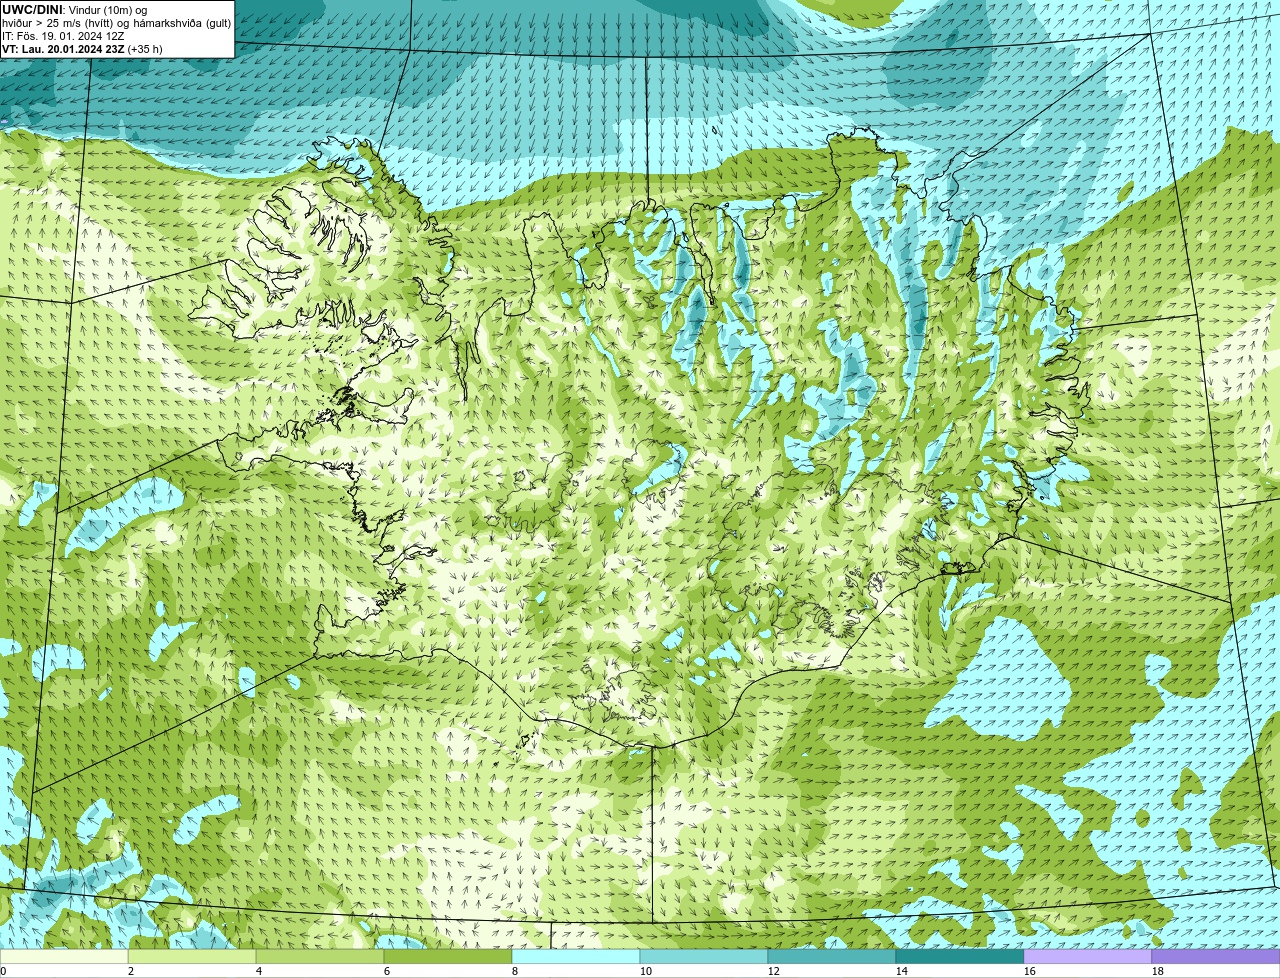Click the light purple 16–18 m/s color swatch

(x=1088, y=956)
